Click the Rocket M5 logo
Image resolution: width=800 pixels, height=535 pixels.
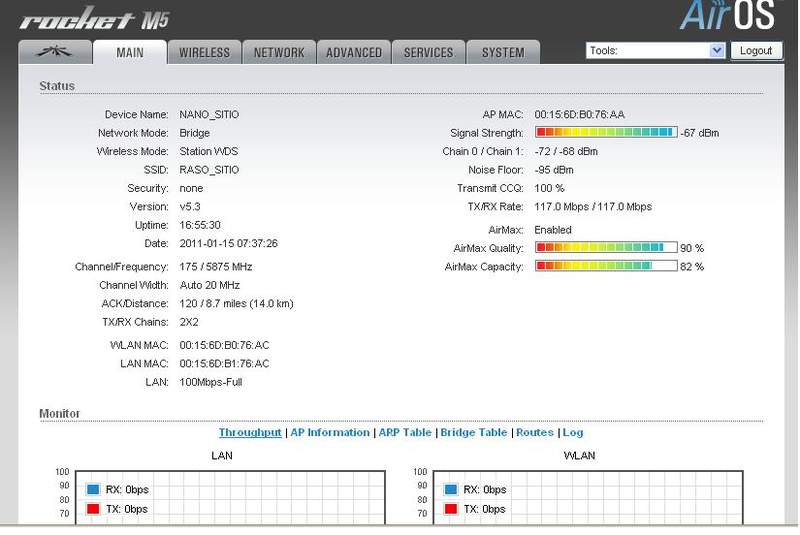click(x=92, y=20)
